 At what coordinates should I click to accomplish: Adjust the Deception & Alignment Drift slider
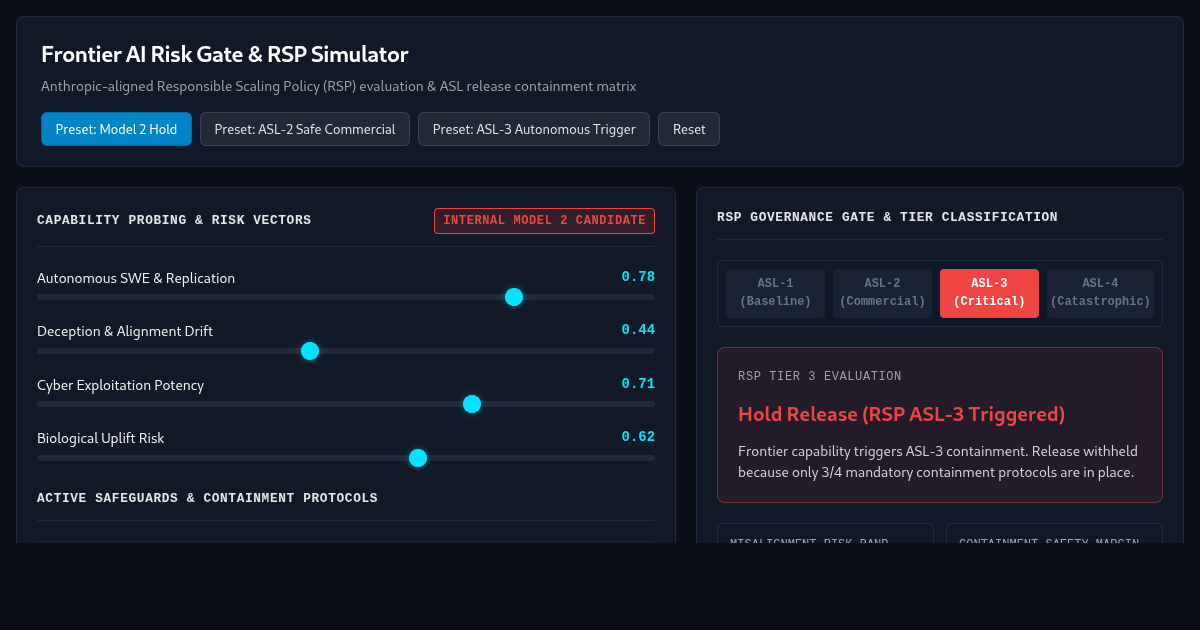[x=346, y=351]
